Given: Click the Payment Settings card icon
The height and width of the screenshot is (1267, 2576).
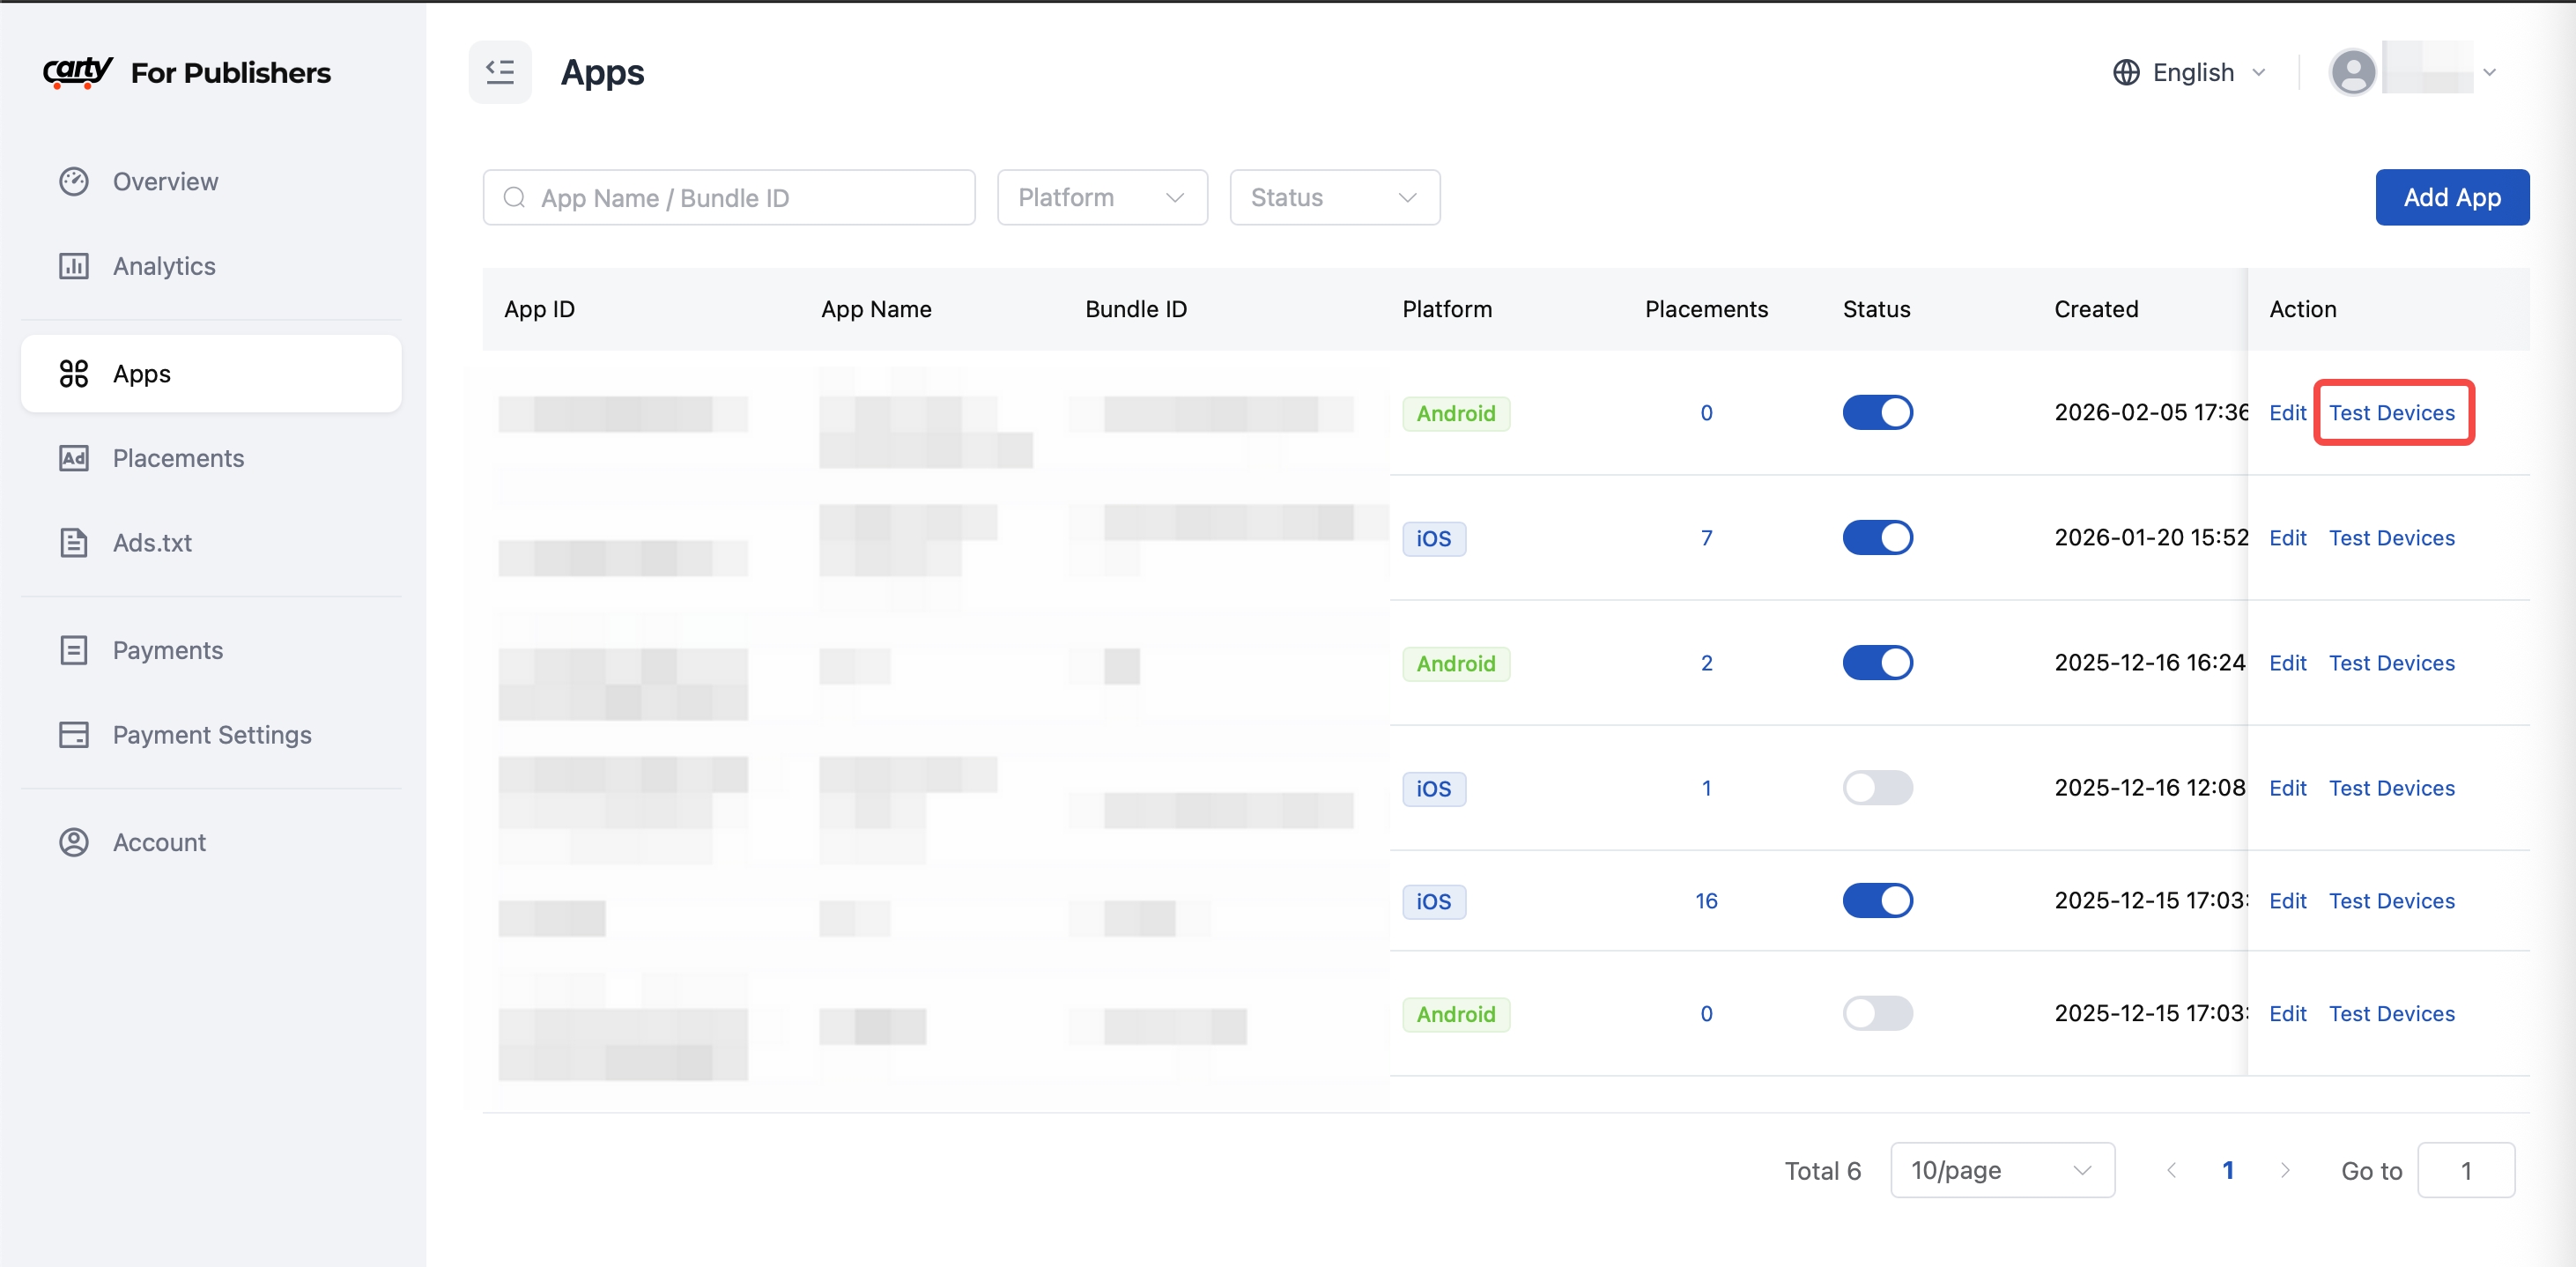Looking at the screenshot, I should coord(74,735).
